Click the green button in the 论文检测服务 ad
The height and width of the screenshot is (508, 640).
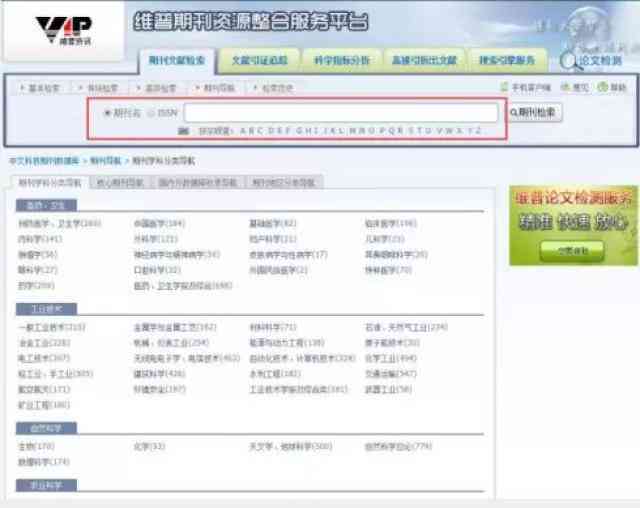(x=572, y=251)
